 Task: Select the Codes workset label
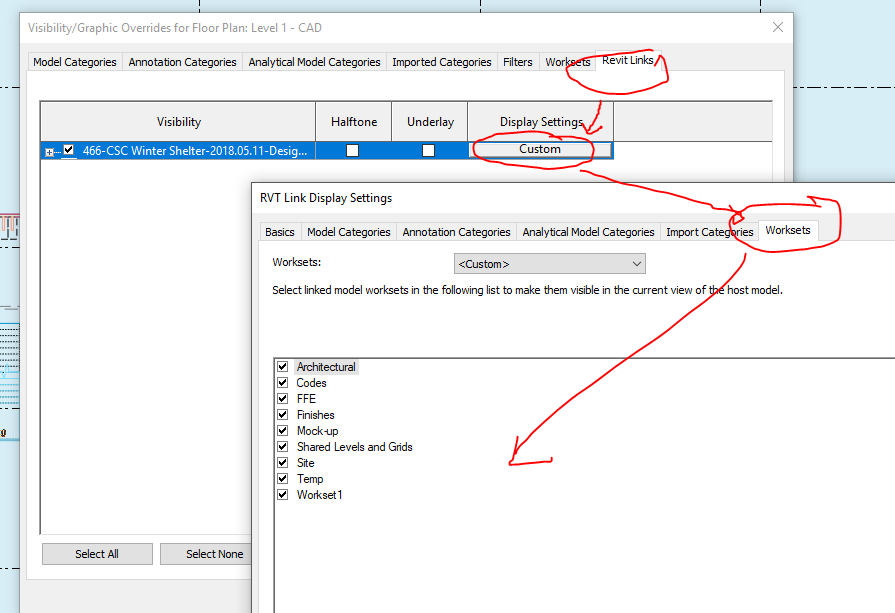pyautogui.click(x=312, y=383)
